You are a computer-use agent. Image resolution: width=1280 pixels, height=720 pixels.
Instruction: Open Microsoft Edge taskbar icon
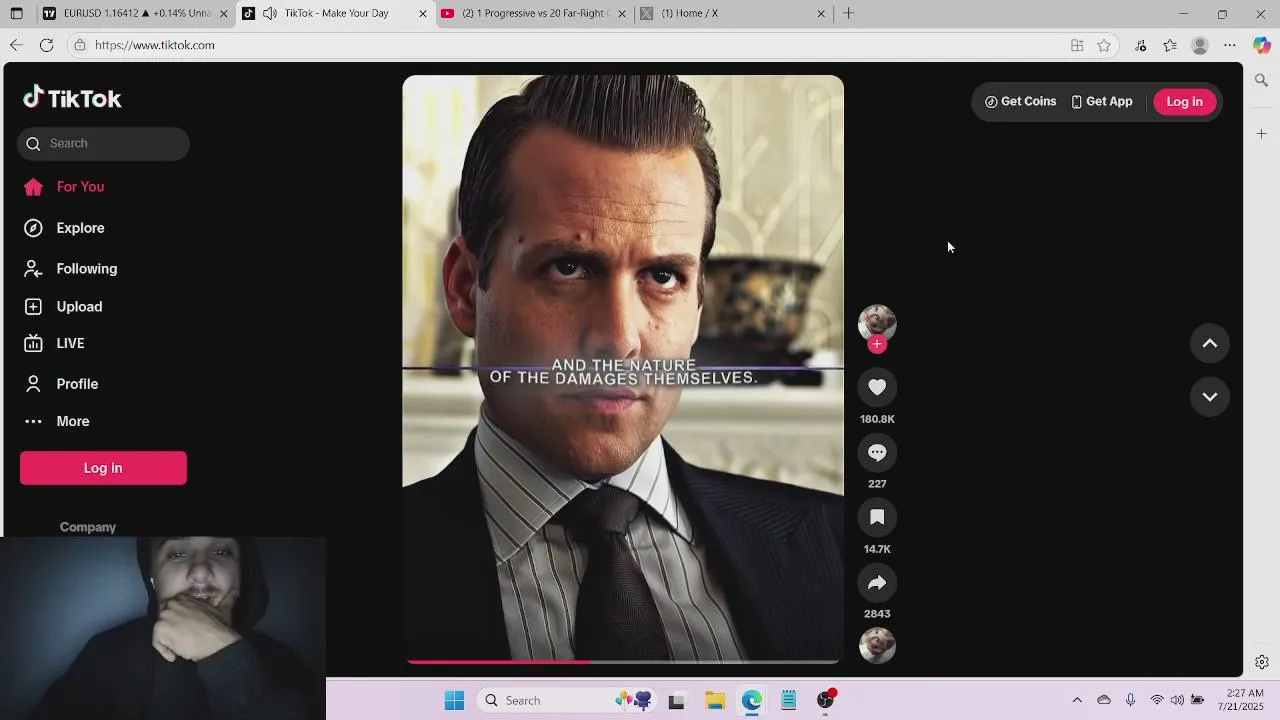tap(751, 701)
